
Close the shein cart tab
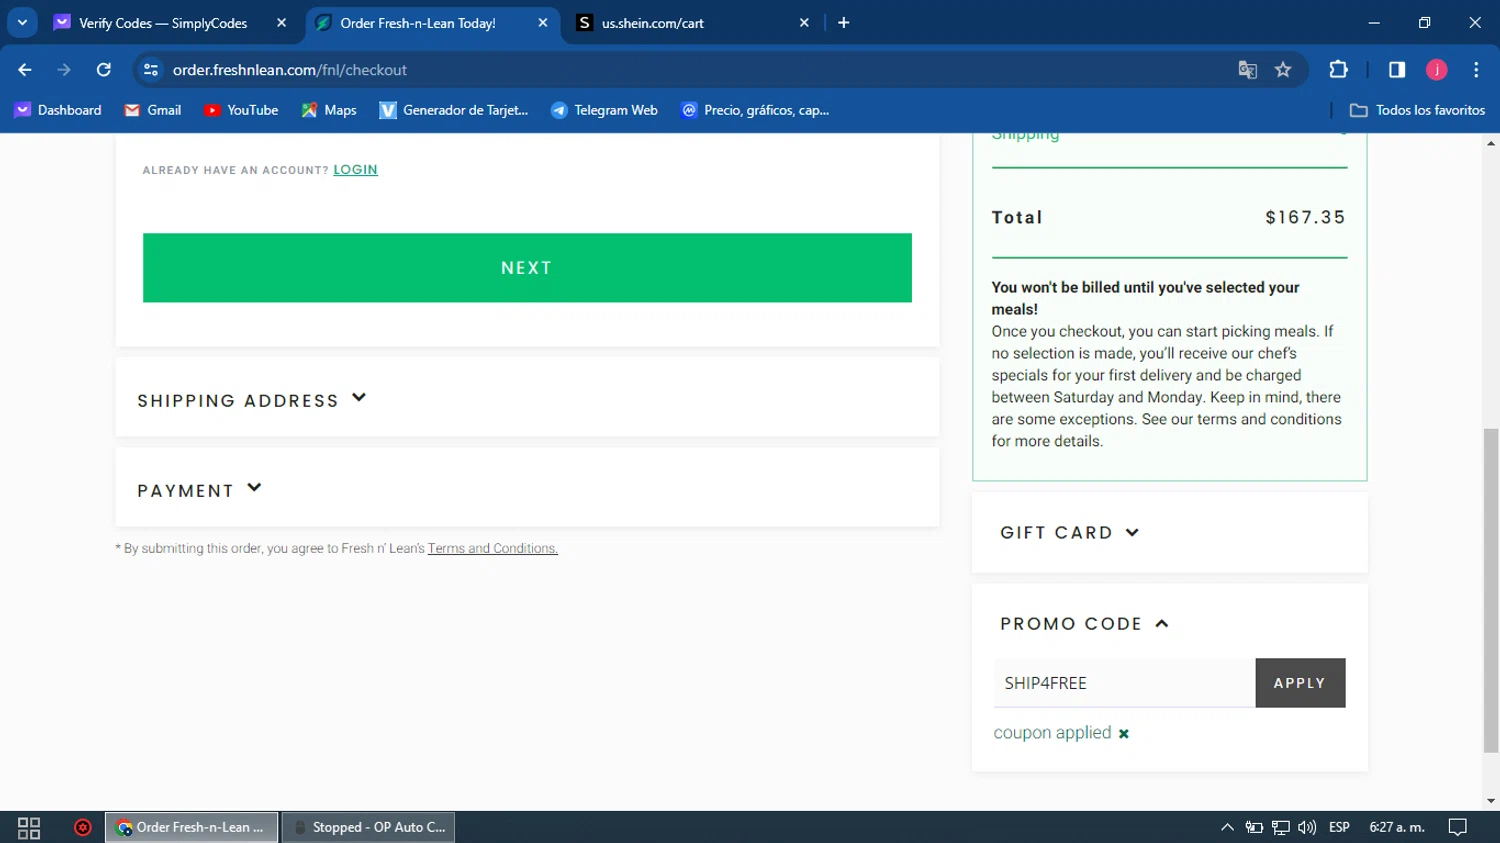[x=804, y=23]
